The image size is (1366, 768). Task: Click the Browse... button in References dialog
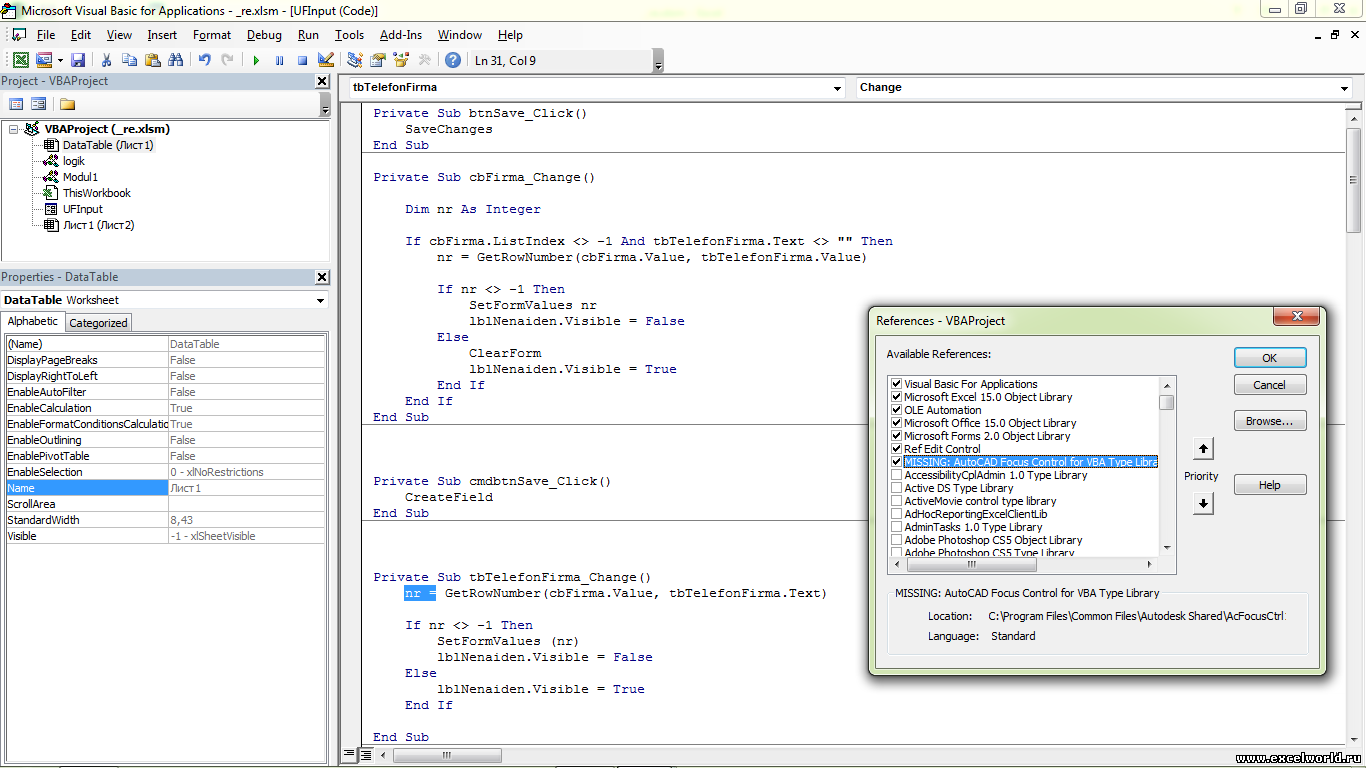(1269, 421)
